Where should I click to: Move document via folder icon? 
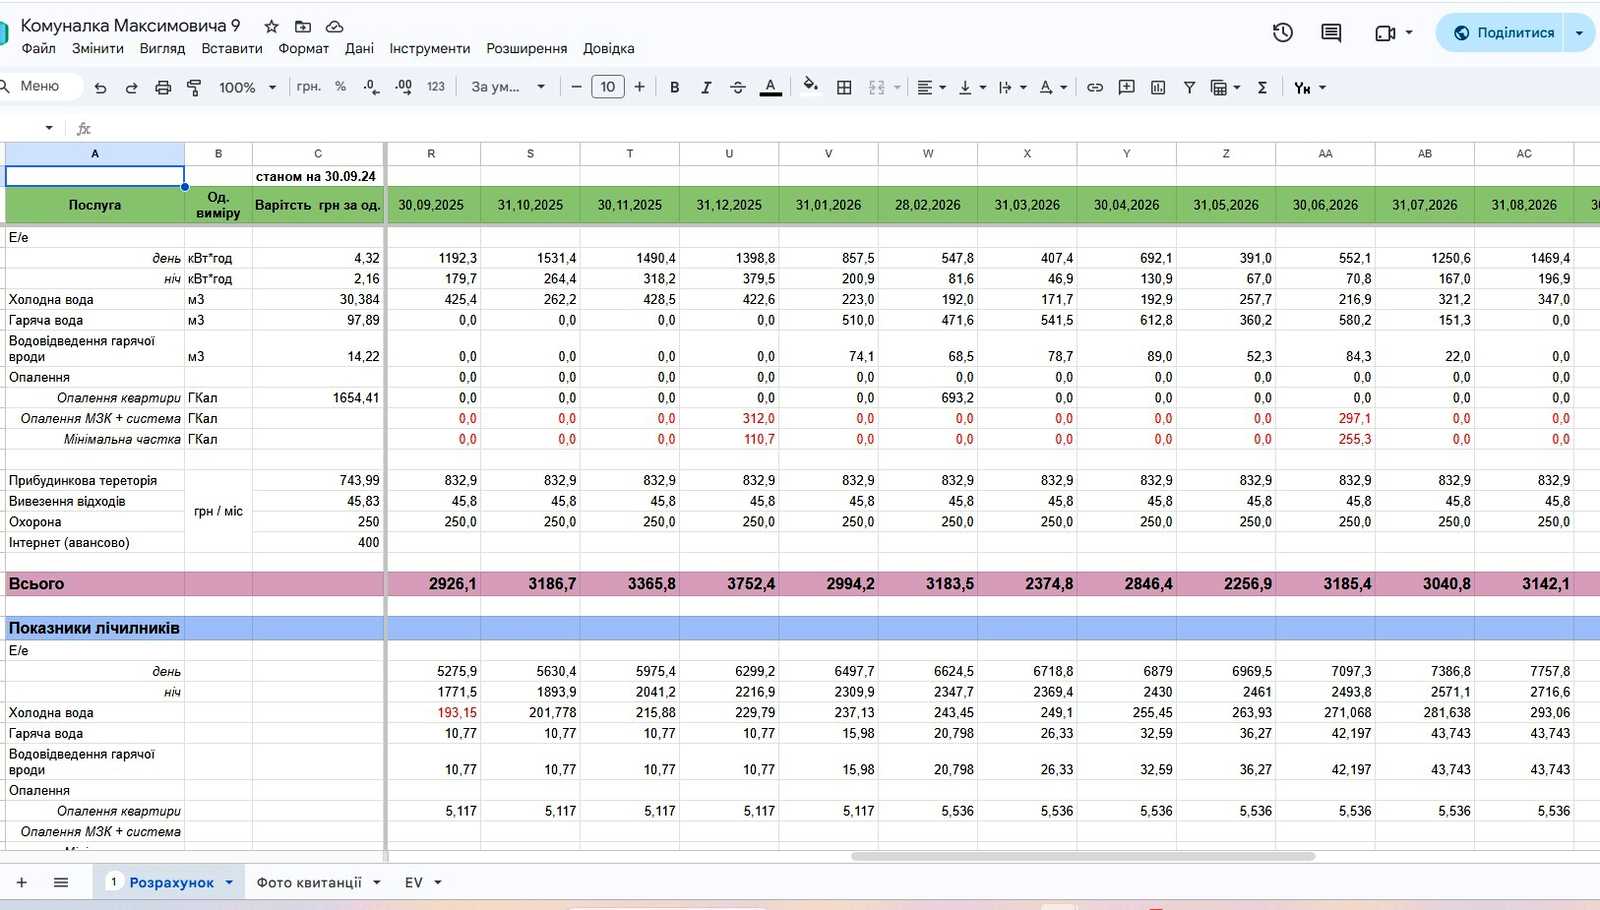click(303, 26)
